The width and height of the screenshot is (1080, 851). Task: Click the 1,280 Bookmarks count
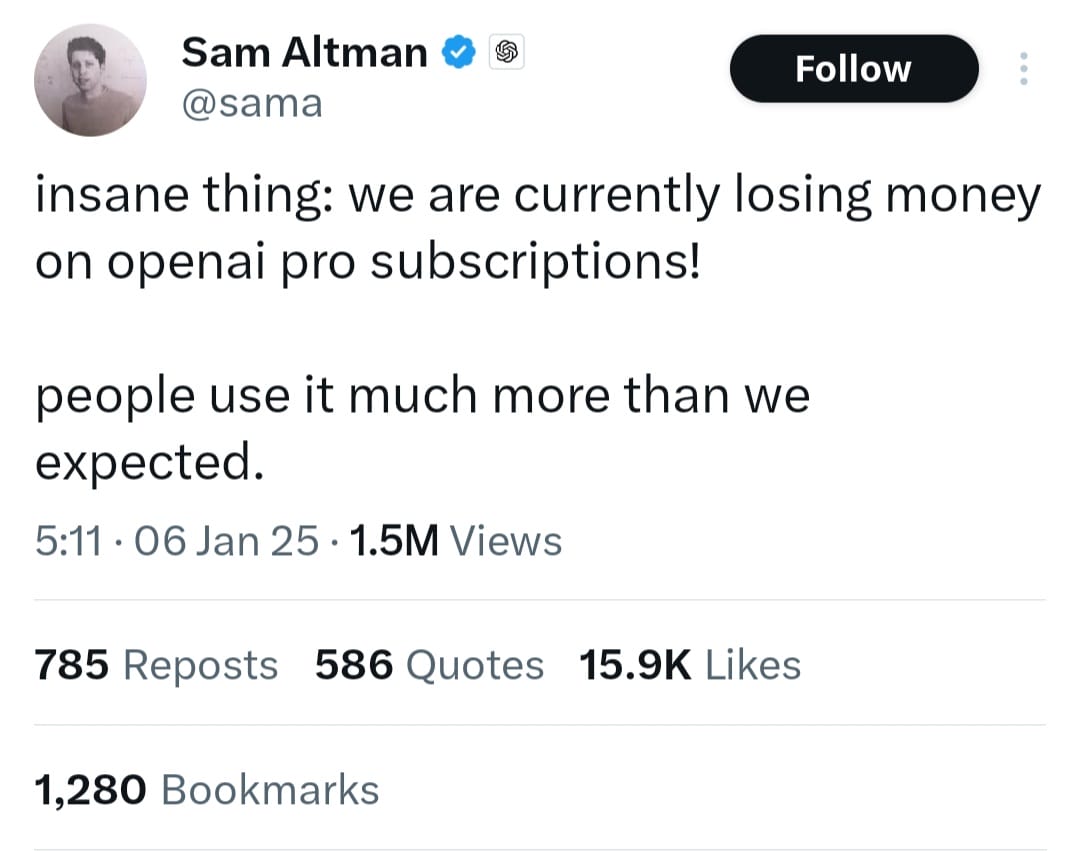click(207, 789)
